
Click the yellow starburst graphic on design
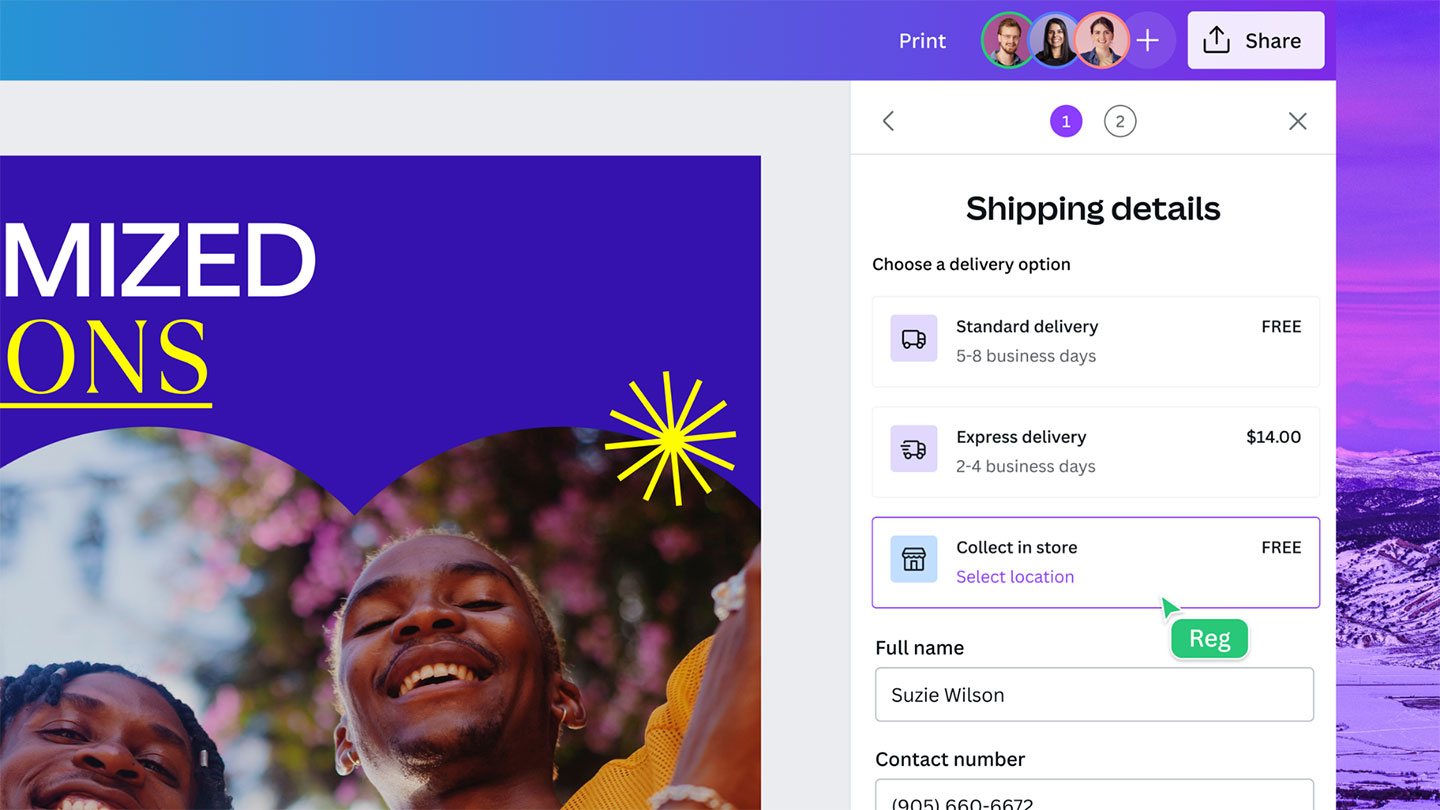pos(671,438)
